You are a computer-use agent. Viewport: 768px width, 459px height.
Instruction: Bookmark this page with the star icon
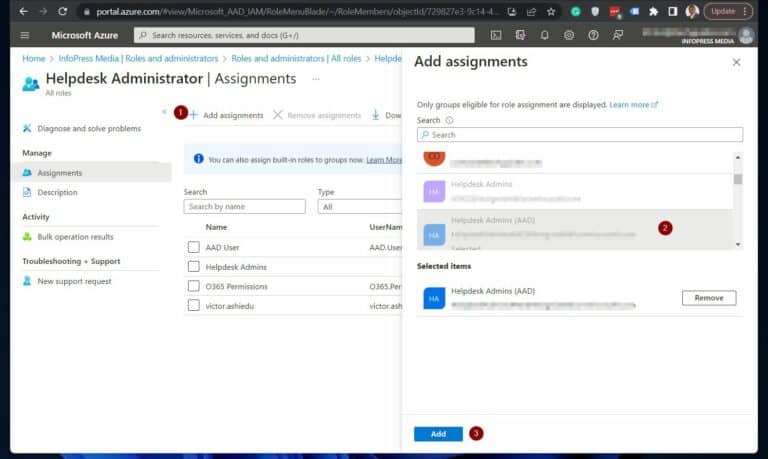(x=551, y=12)
